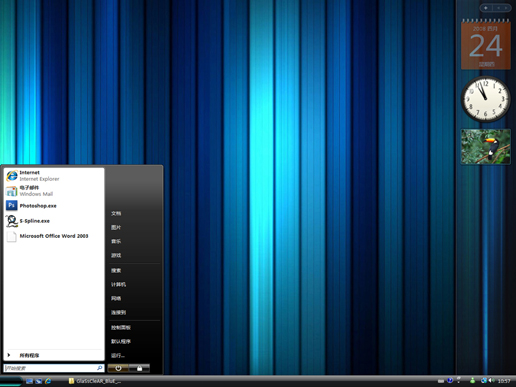
Task: Open 音乐 (Music) in Start menu
Action: (135, 241)
